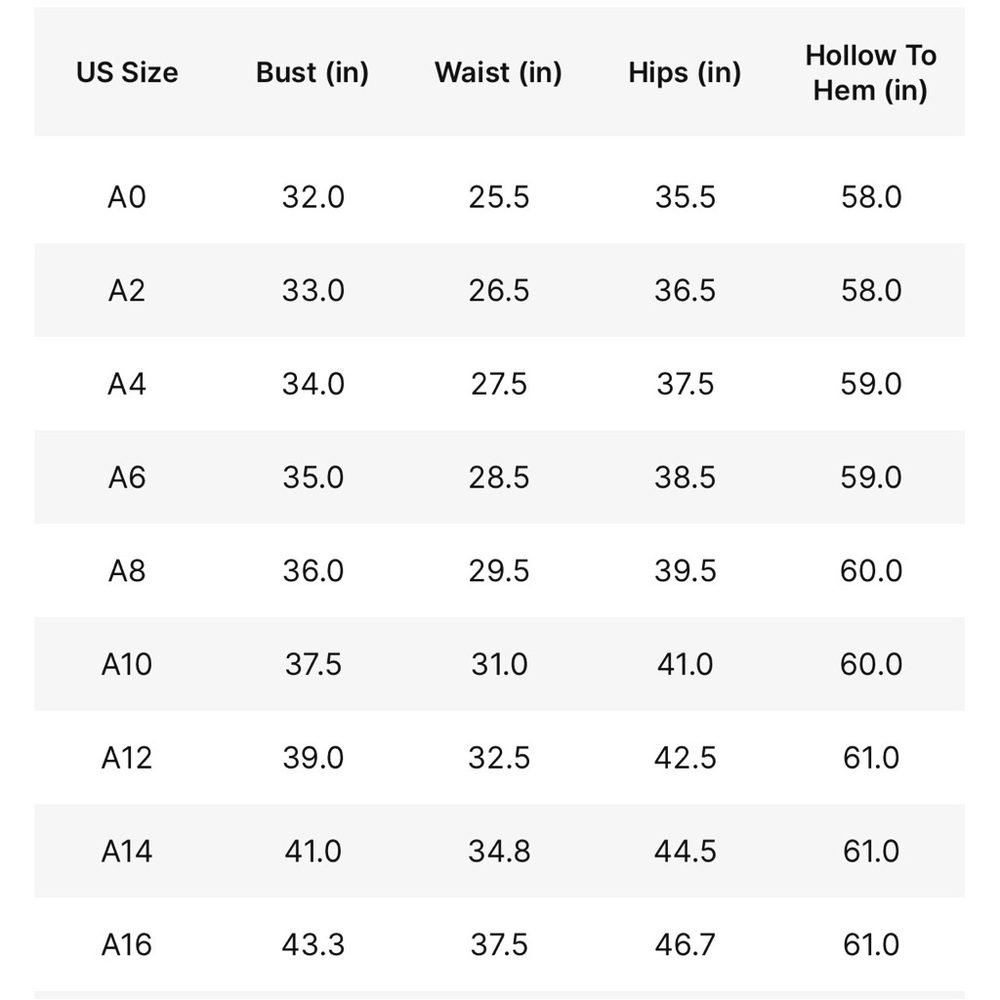Image resolution: width=1000 pixels, height=1000 pixels.
Task: Choose the A4 size cell
Action: point(127,384)
